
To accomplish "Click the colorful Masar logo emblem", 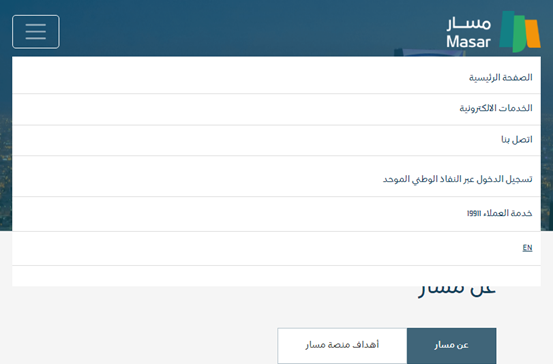I will pos(520,32).
